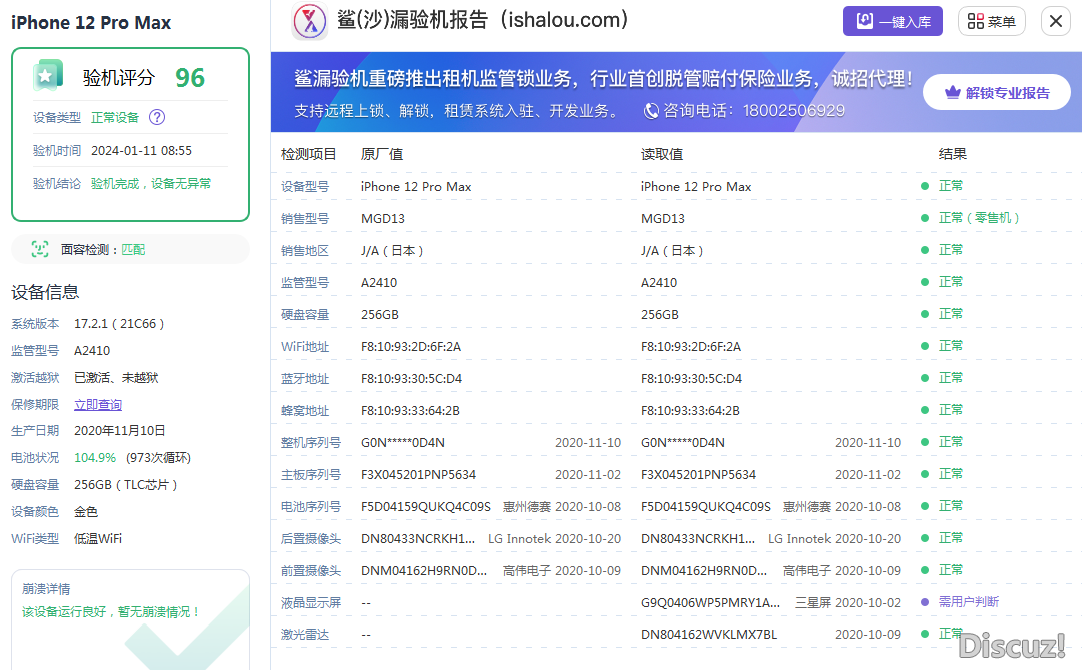Click the iPhone 12 Pro Max title
The image size is (1082, 670).
(91, 23)
